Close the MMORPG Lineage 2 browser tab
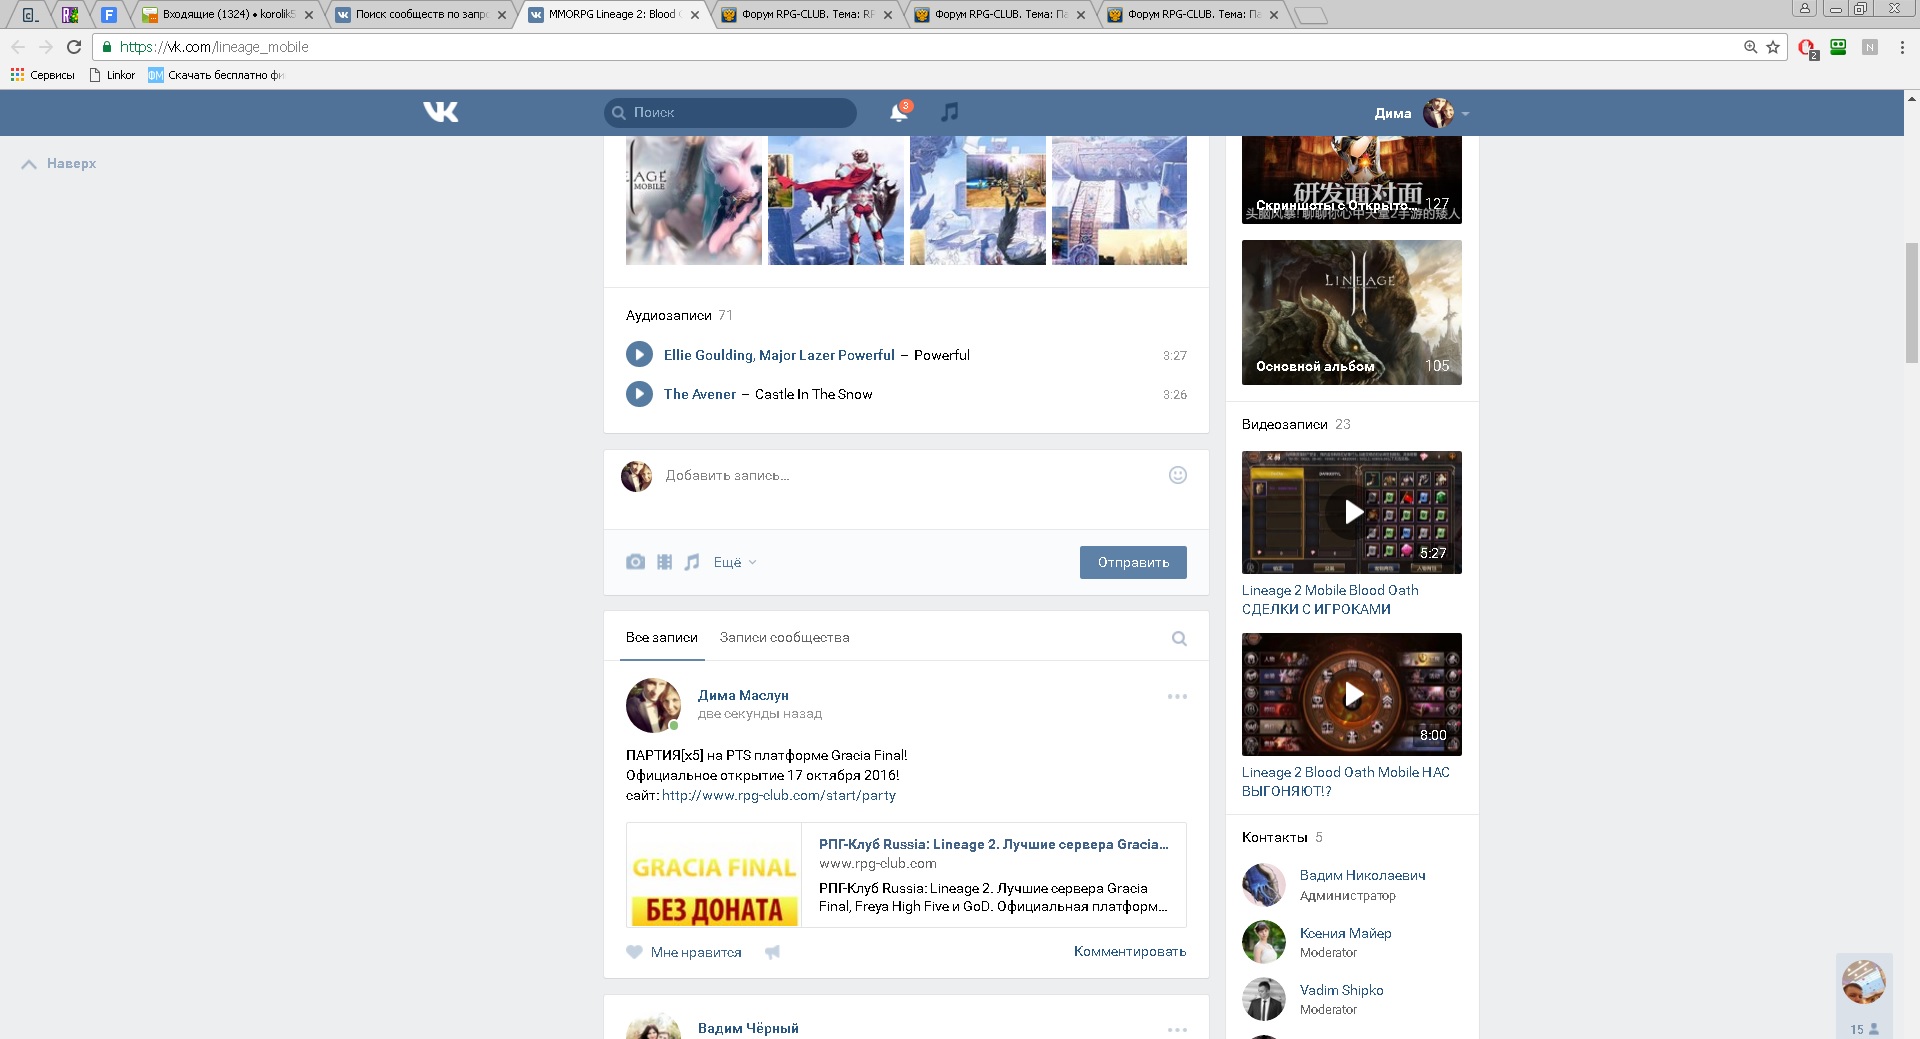The image size is (1920, 1039). coord(695,15)
